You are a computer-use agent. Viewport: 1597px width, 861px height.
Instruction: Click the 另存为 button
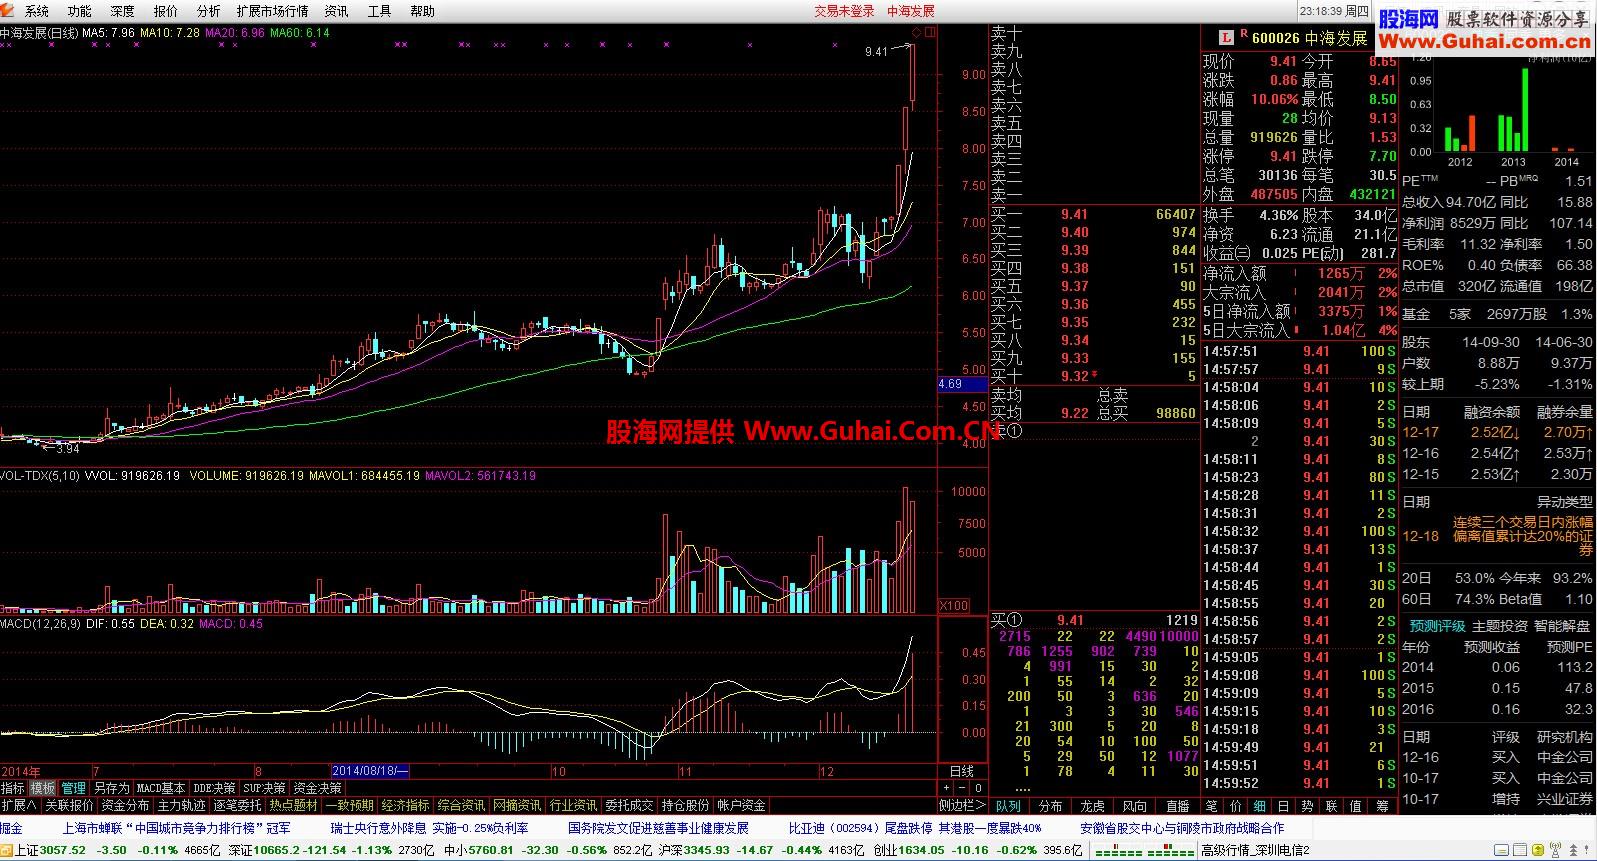click(x=111, y=788)
